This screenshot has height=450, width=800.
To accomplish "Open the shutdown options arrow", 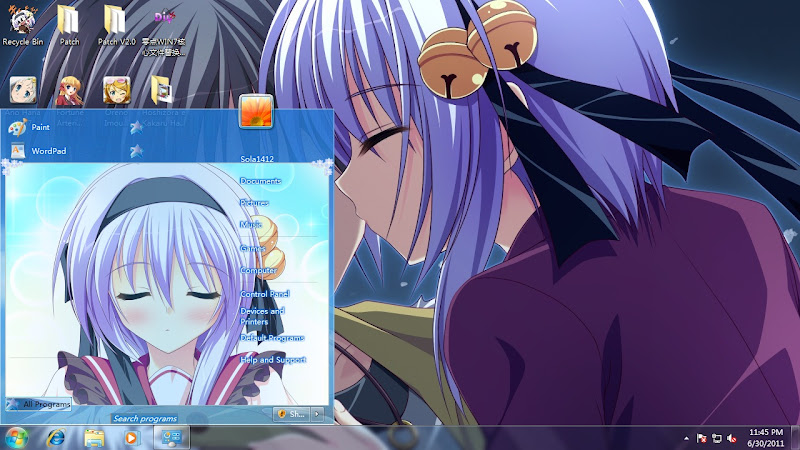I will coord(317,414).
